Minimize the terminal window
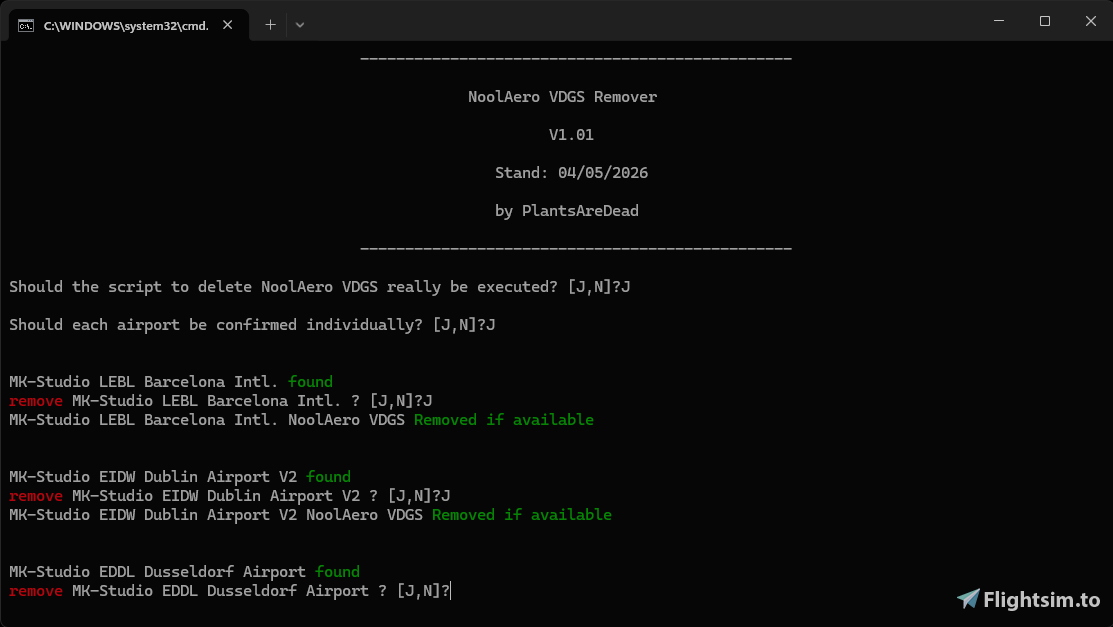Viewport: 1113px width, 627px height. pyautogui.click(x=999, y=21)
